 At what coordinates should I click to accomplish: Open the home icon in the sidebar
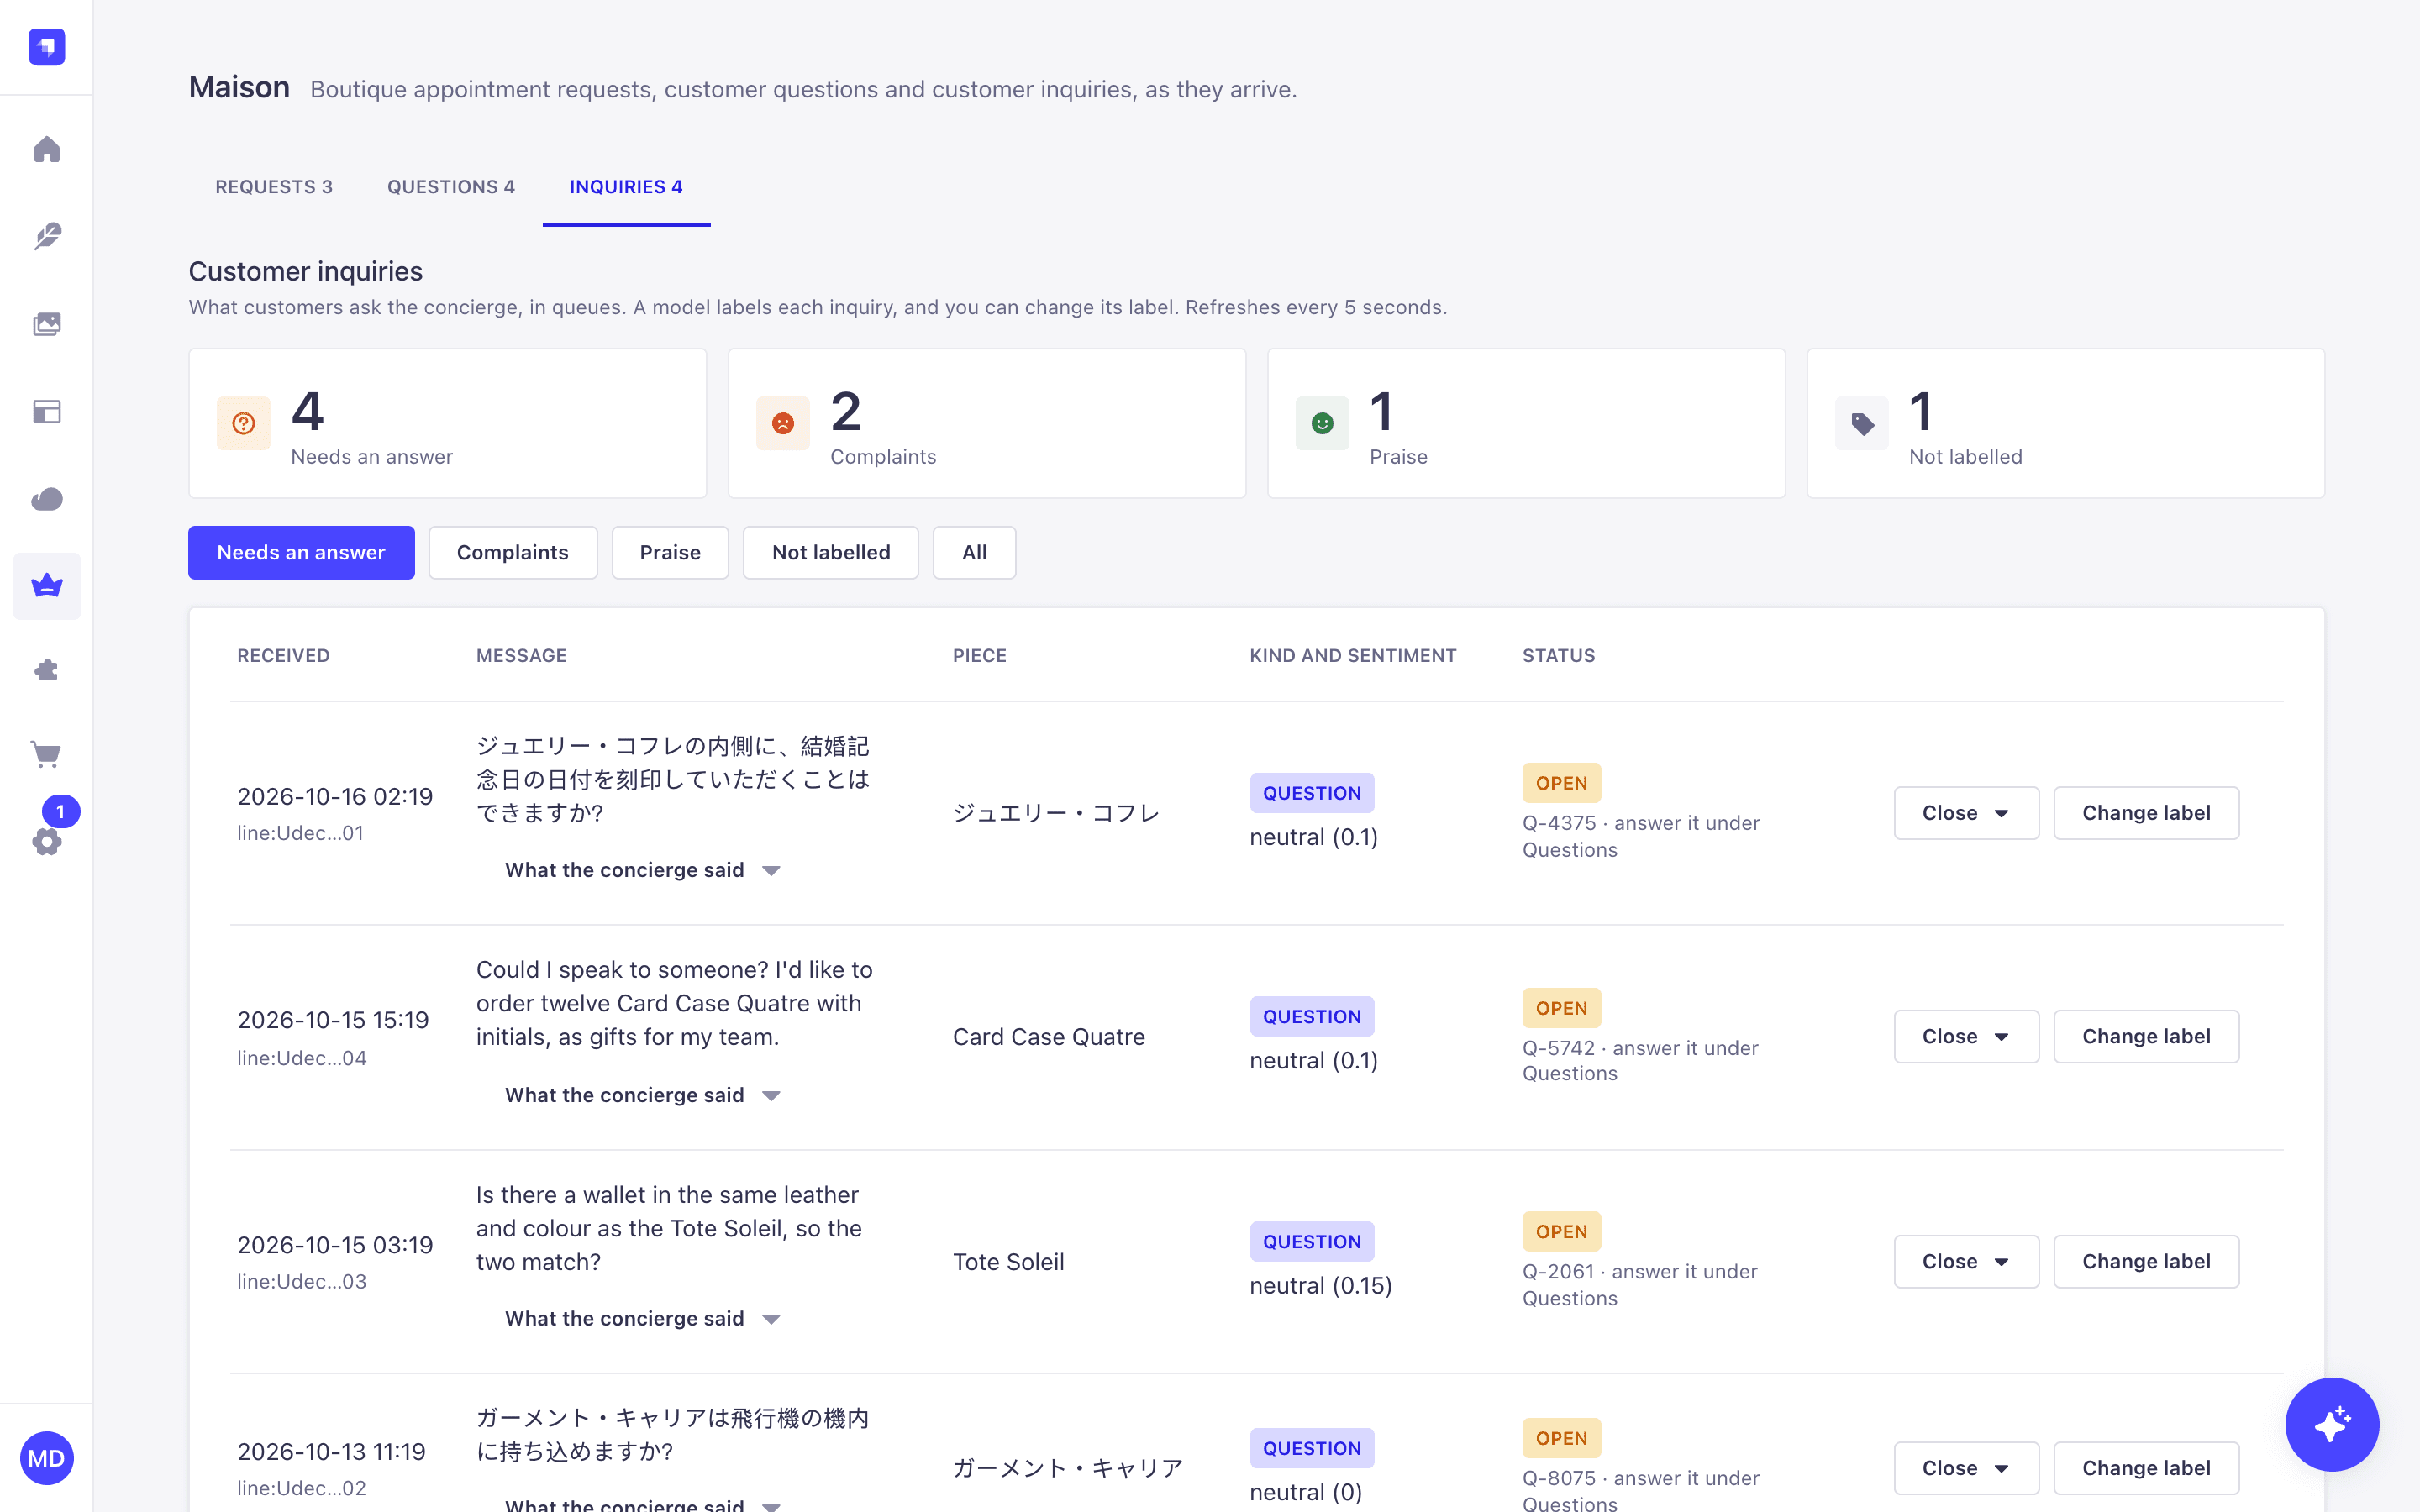(x=47, y=150)
